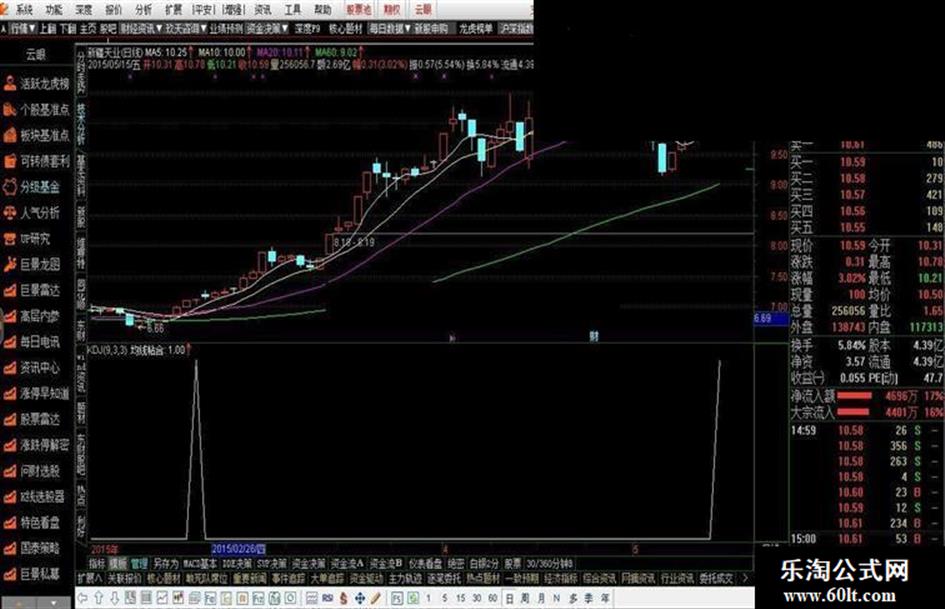Expand the sidebar bottom down-arrow button

54,602
